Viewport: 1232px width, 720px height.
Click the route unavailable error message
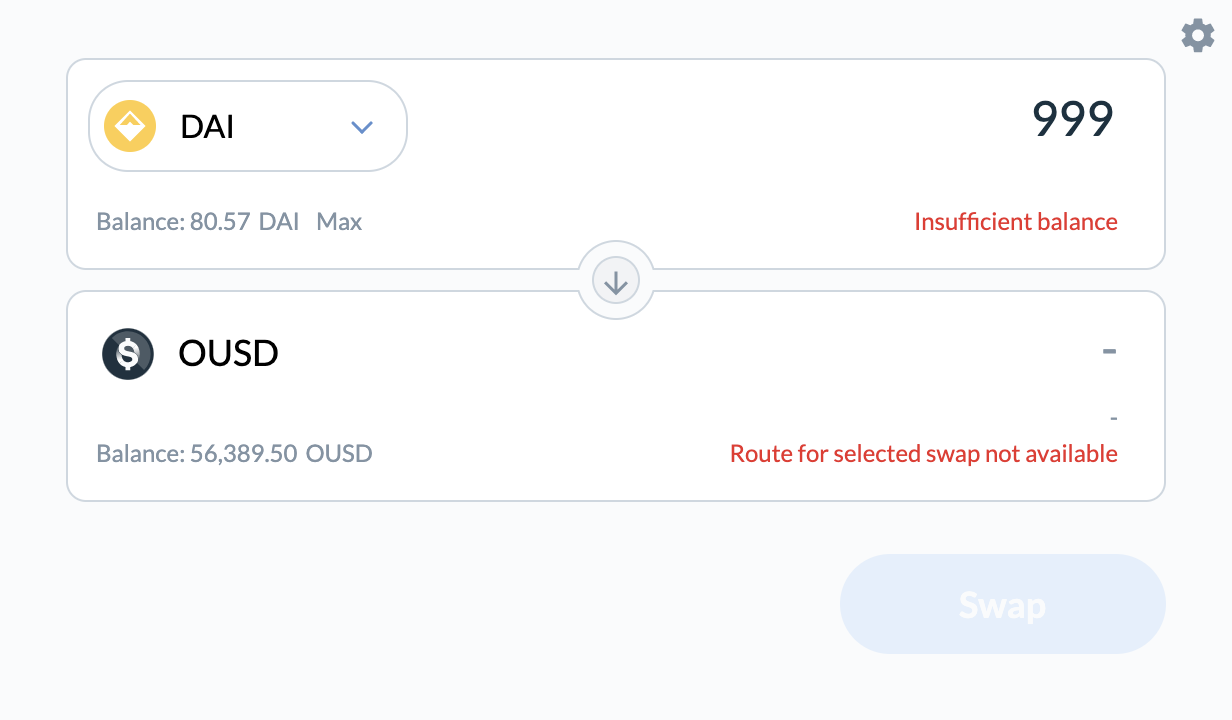point(922,453)
